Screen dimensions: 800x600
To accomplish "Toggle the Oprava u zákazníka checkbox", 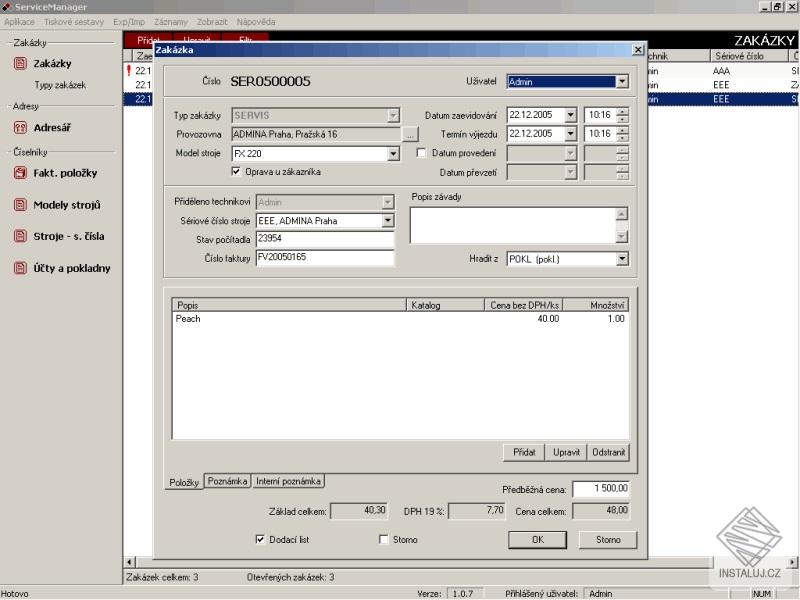I will click(236, 171).
